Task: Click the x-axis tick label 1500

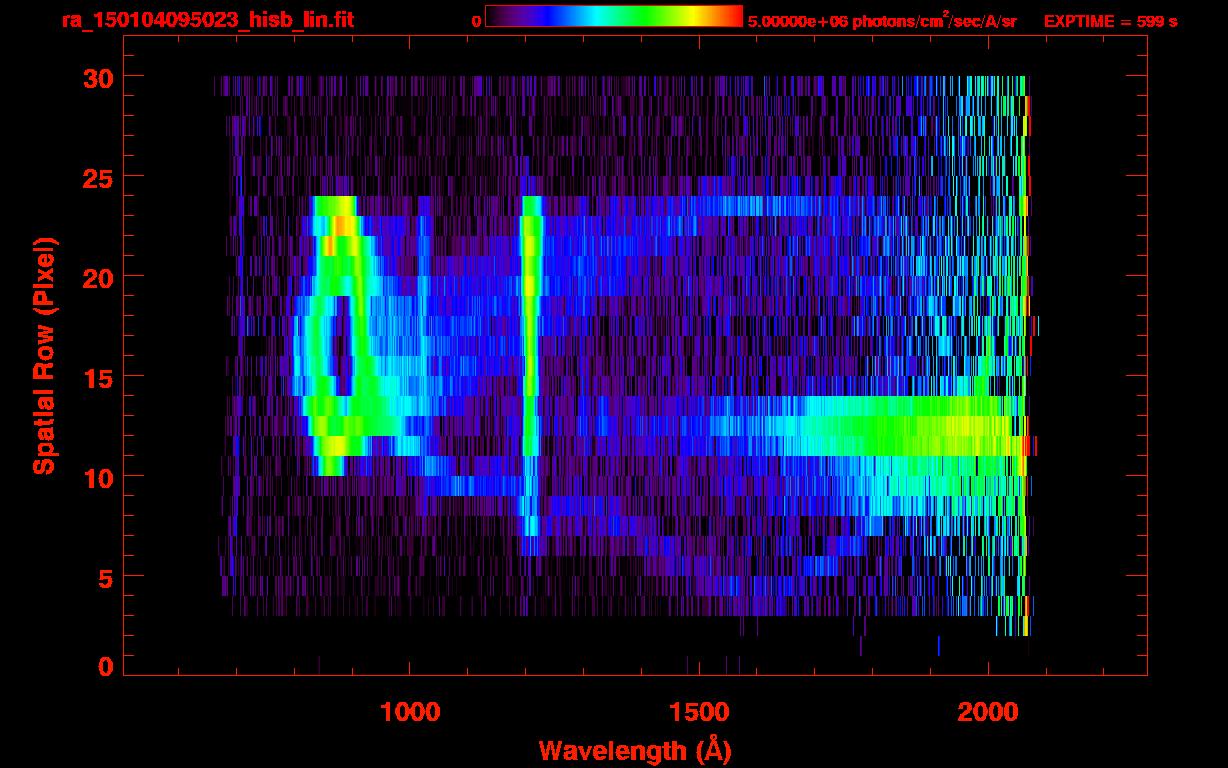Action: [699, 711]
